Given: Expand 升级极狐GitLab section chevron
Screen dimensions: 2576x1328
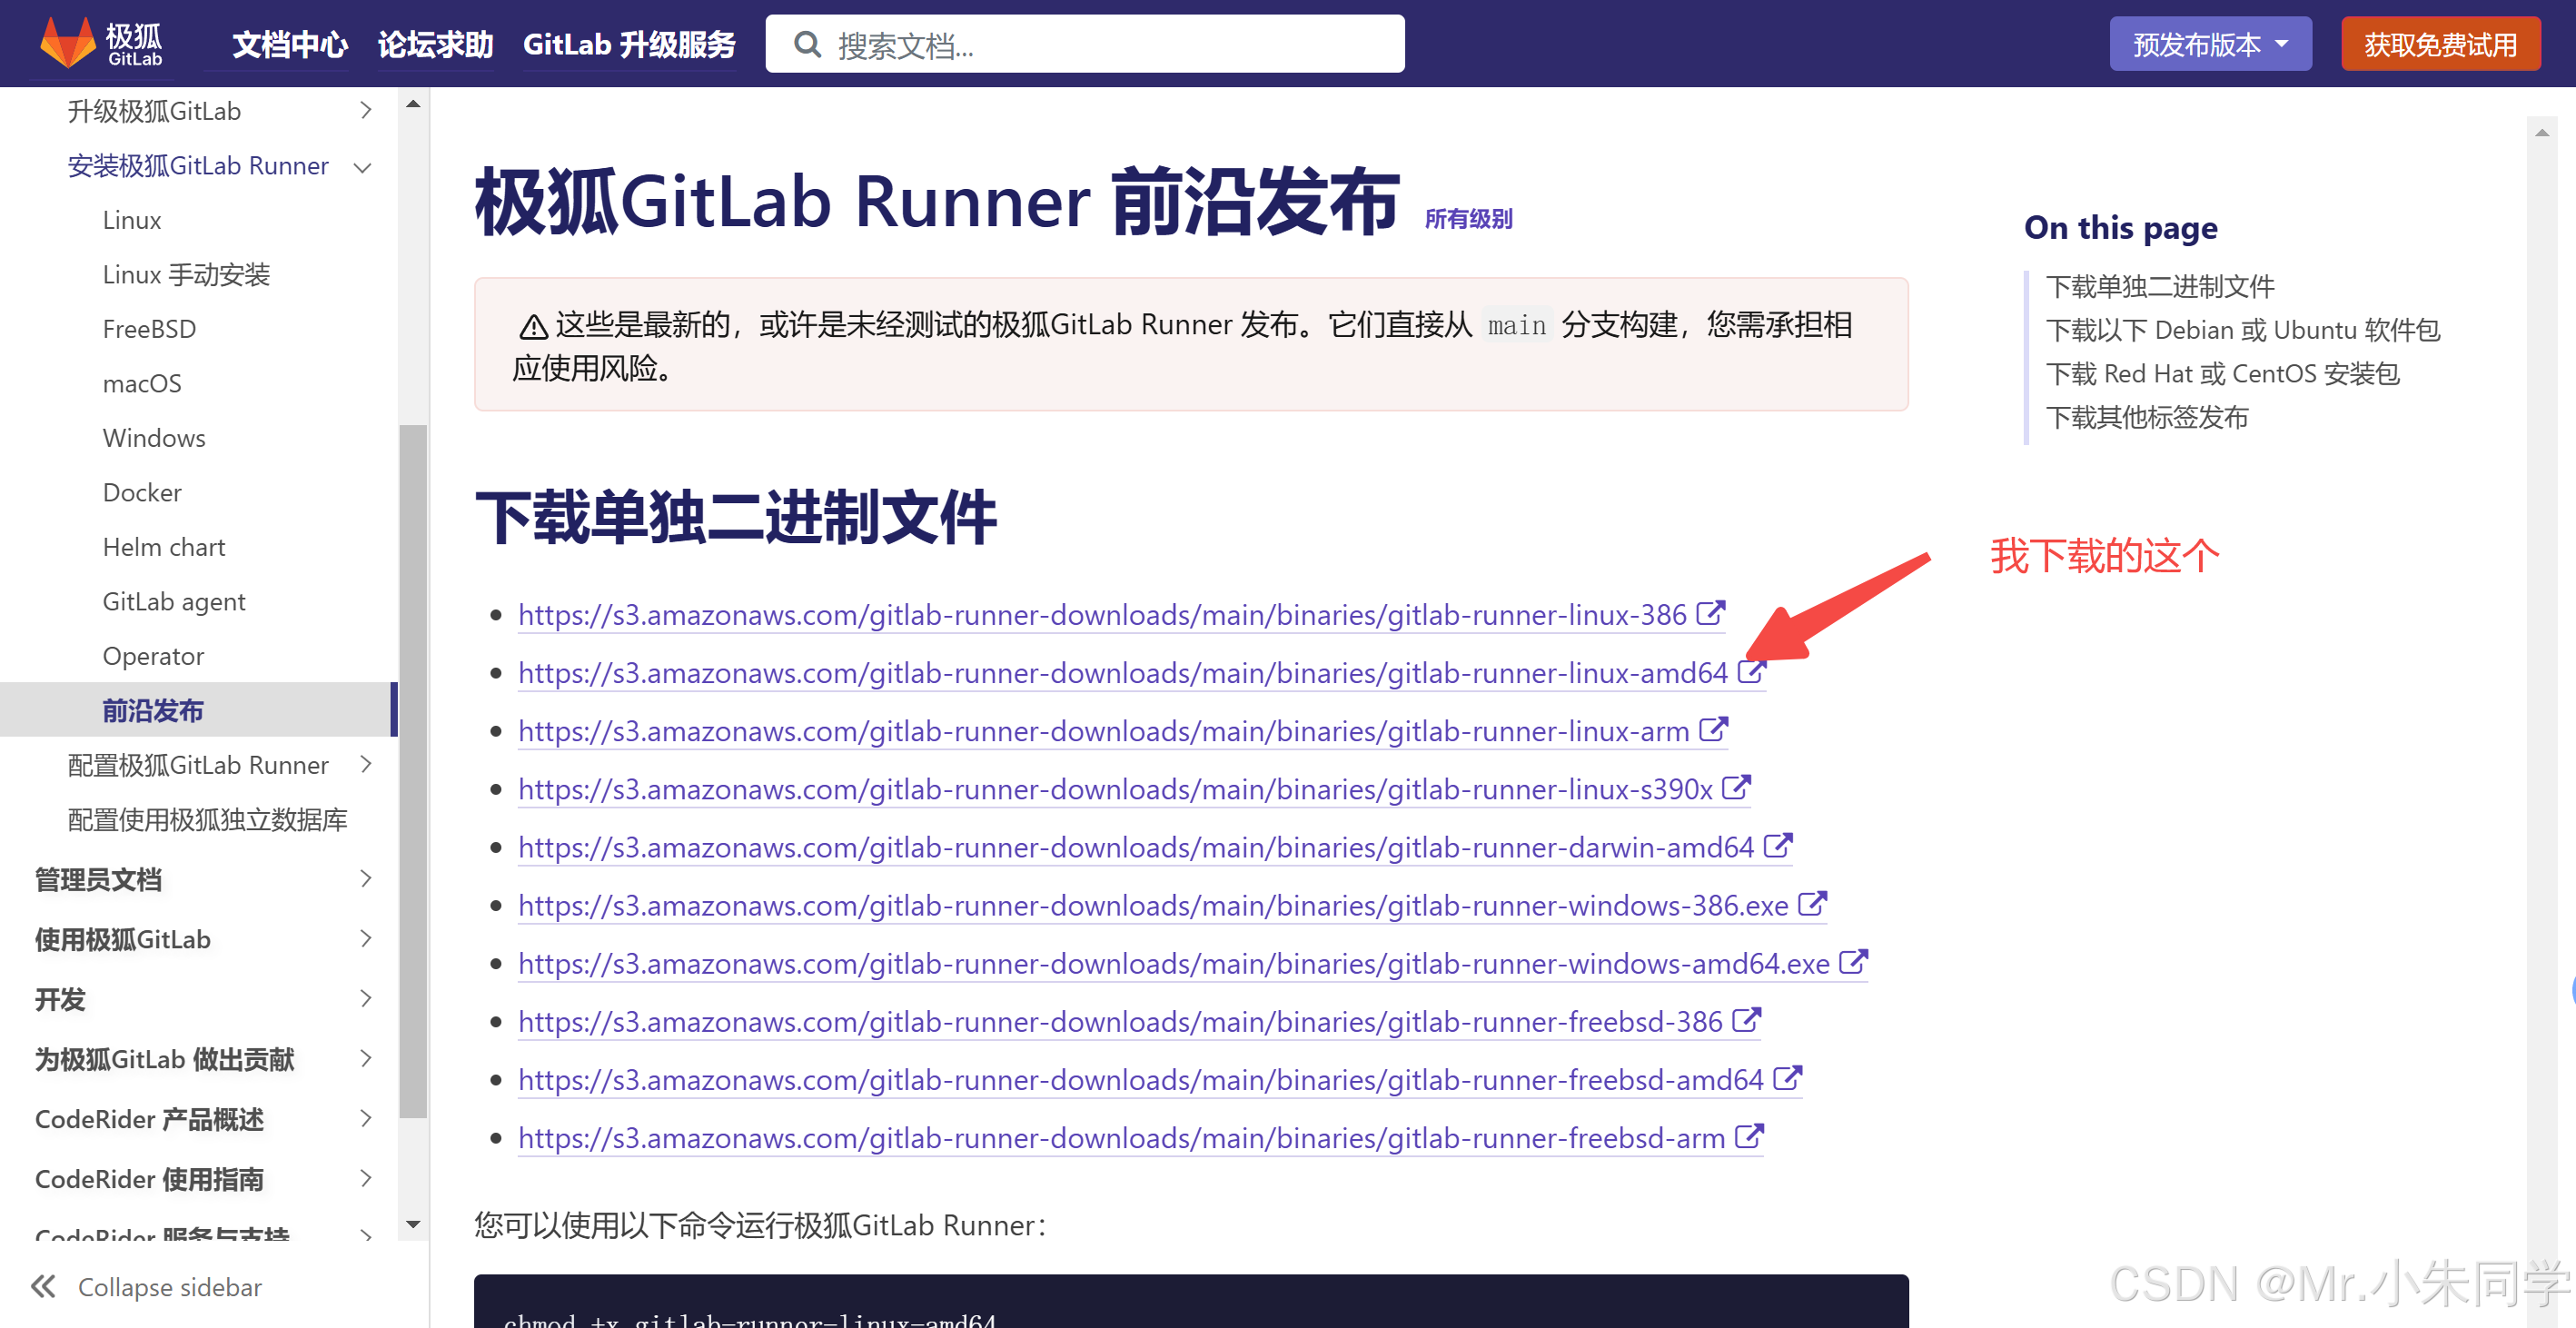Looking at the screenshot, I should click(x=365, y=110).
